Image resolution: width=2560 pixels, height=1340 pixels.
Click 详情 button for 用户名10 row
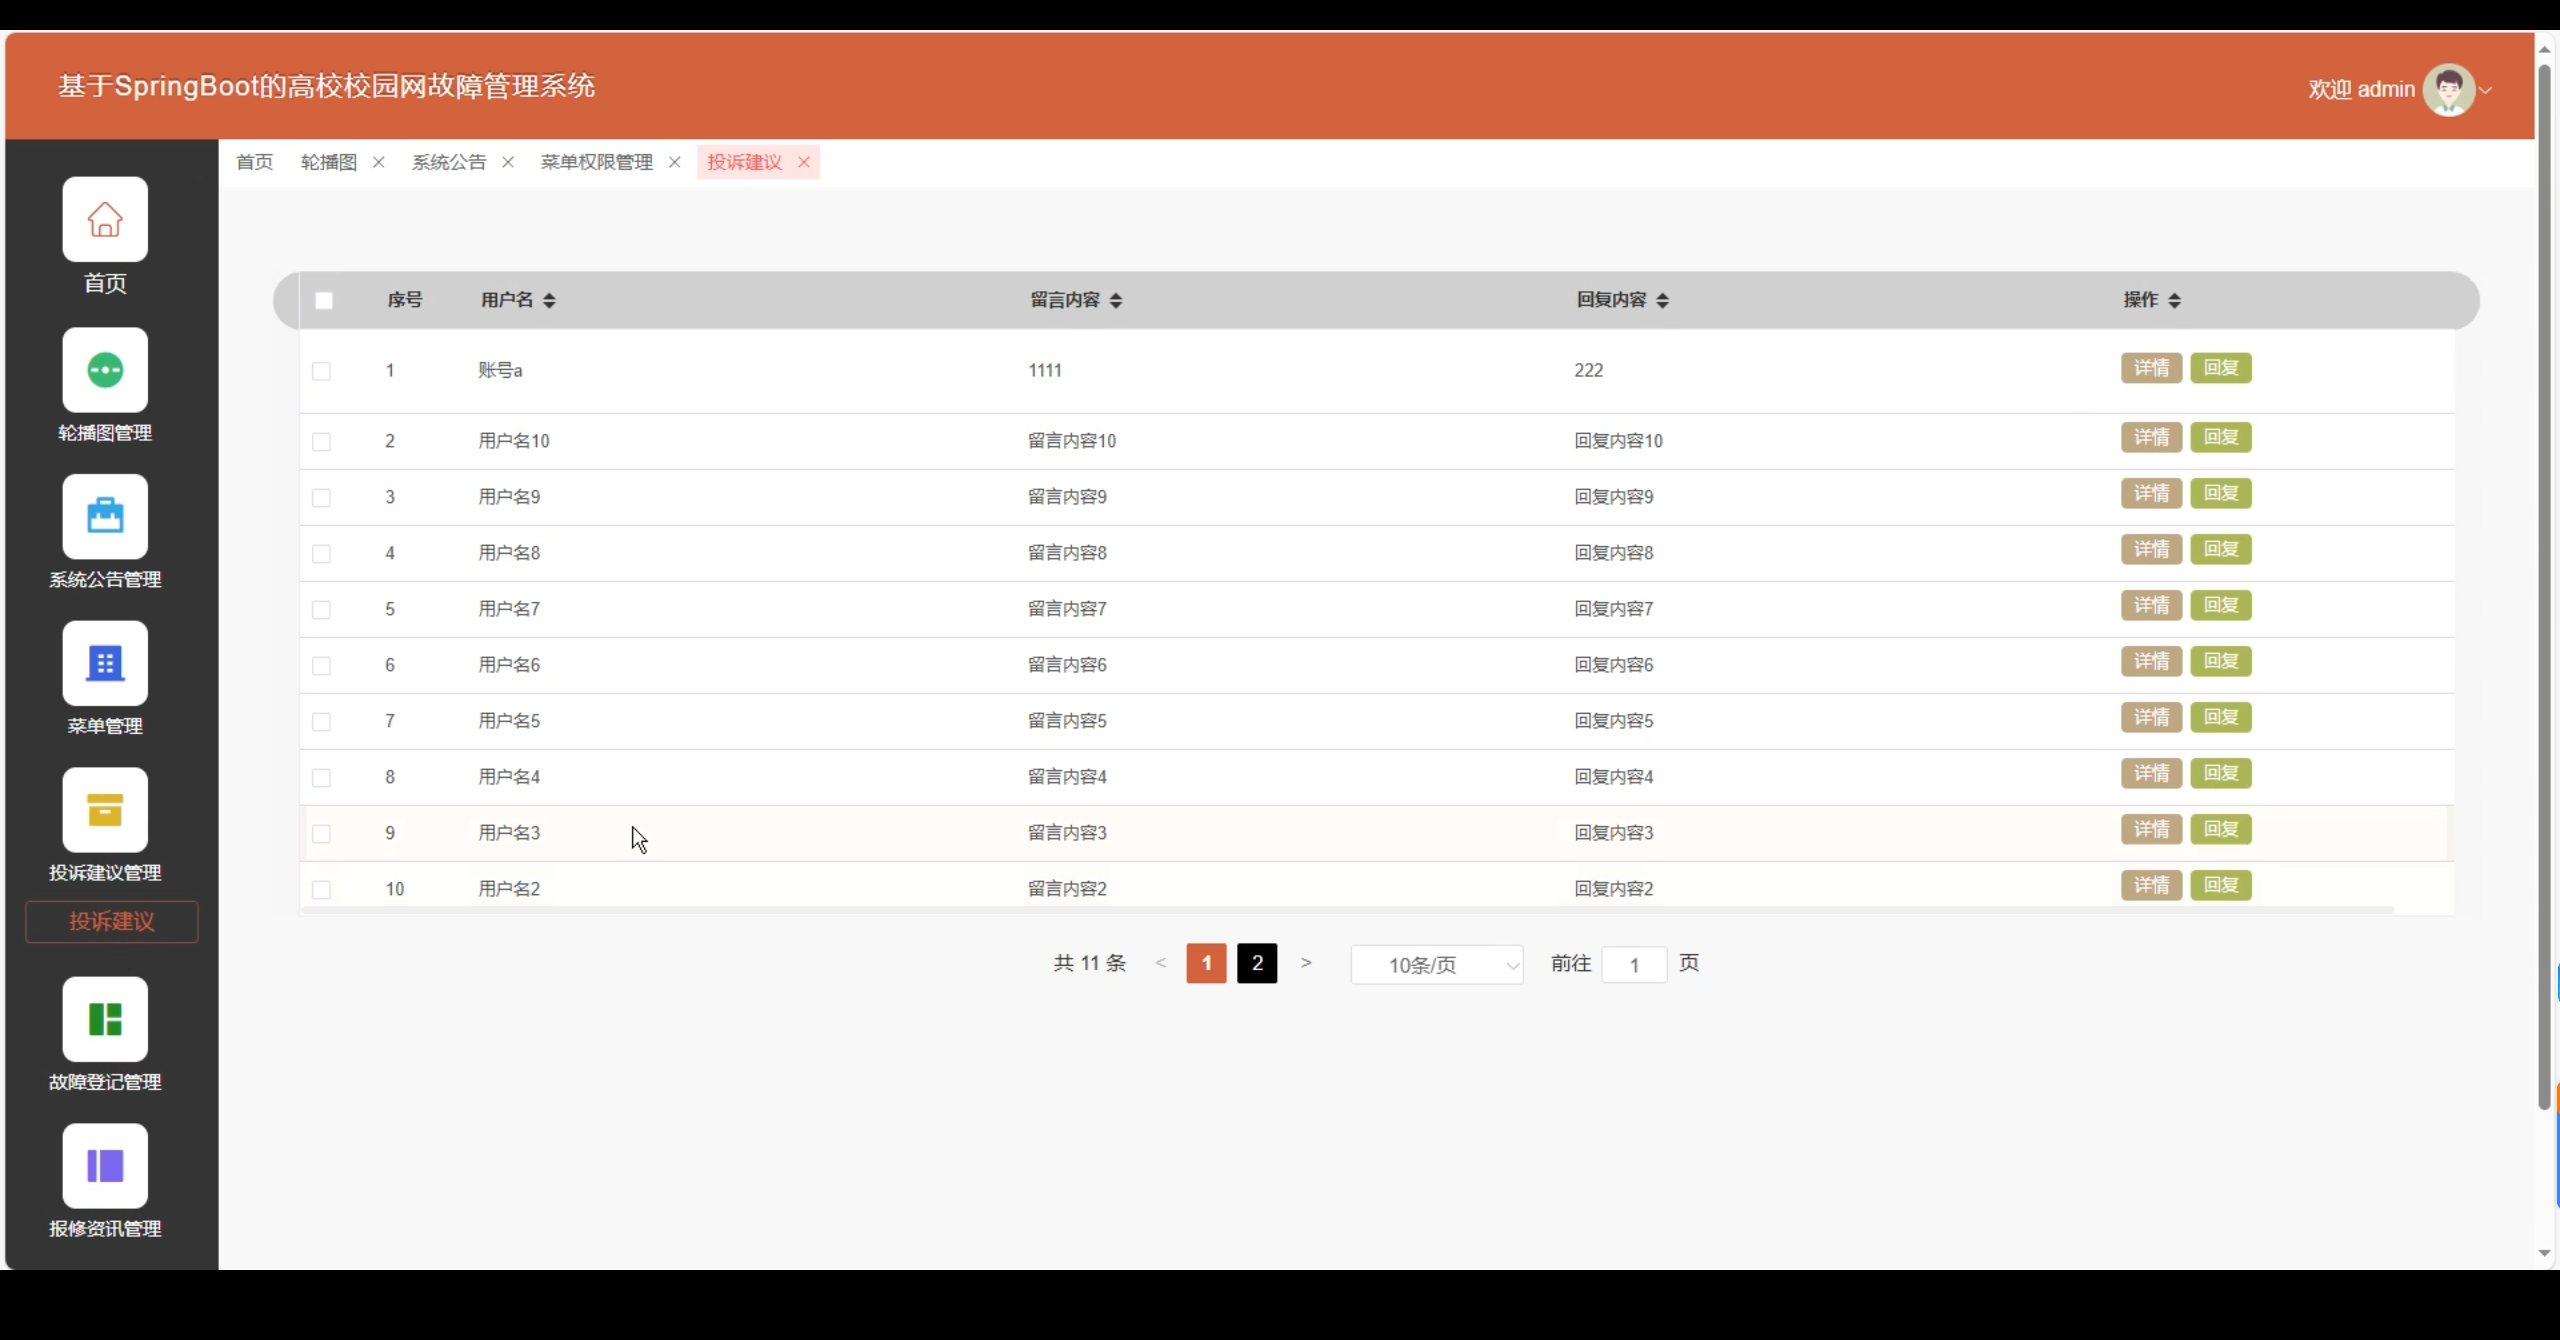click(2151, 437)
